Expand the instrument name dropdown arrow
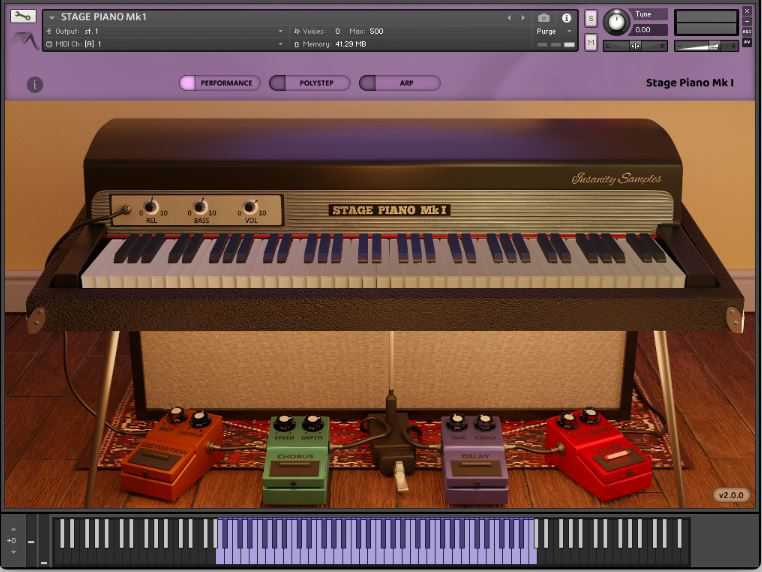Image resolution: width=762 pixels, height=572 pixels. [52, 17]
